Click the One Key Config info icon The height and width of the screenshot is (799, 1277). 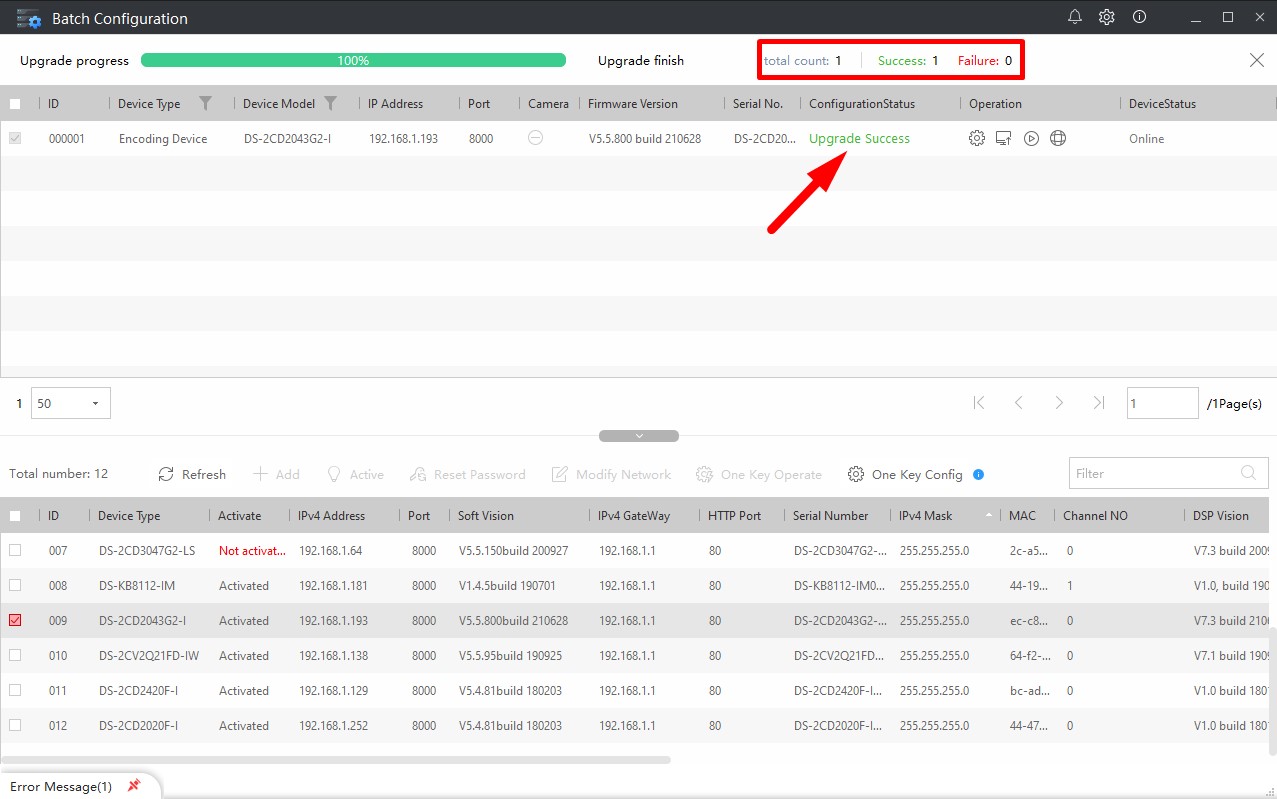click(x=979, y=474)
